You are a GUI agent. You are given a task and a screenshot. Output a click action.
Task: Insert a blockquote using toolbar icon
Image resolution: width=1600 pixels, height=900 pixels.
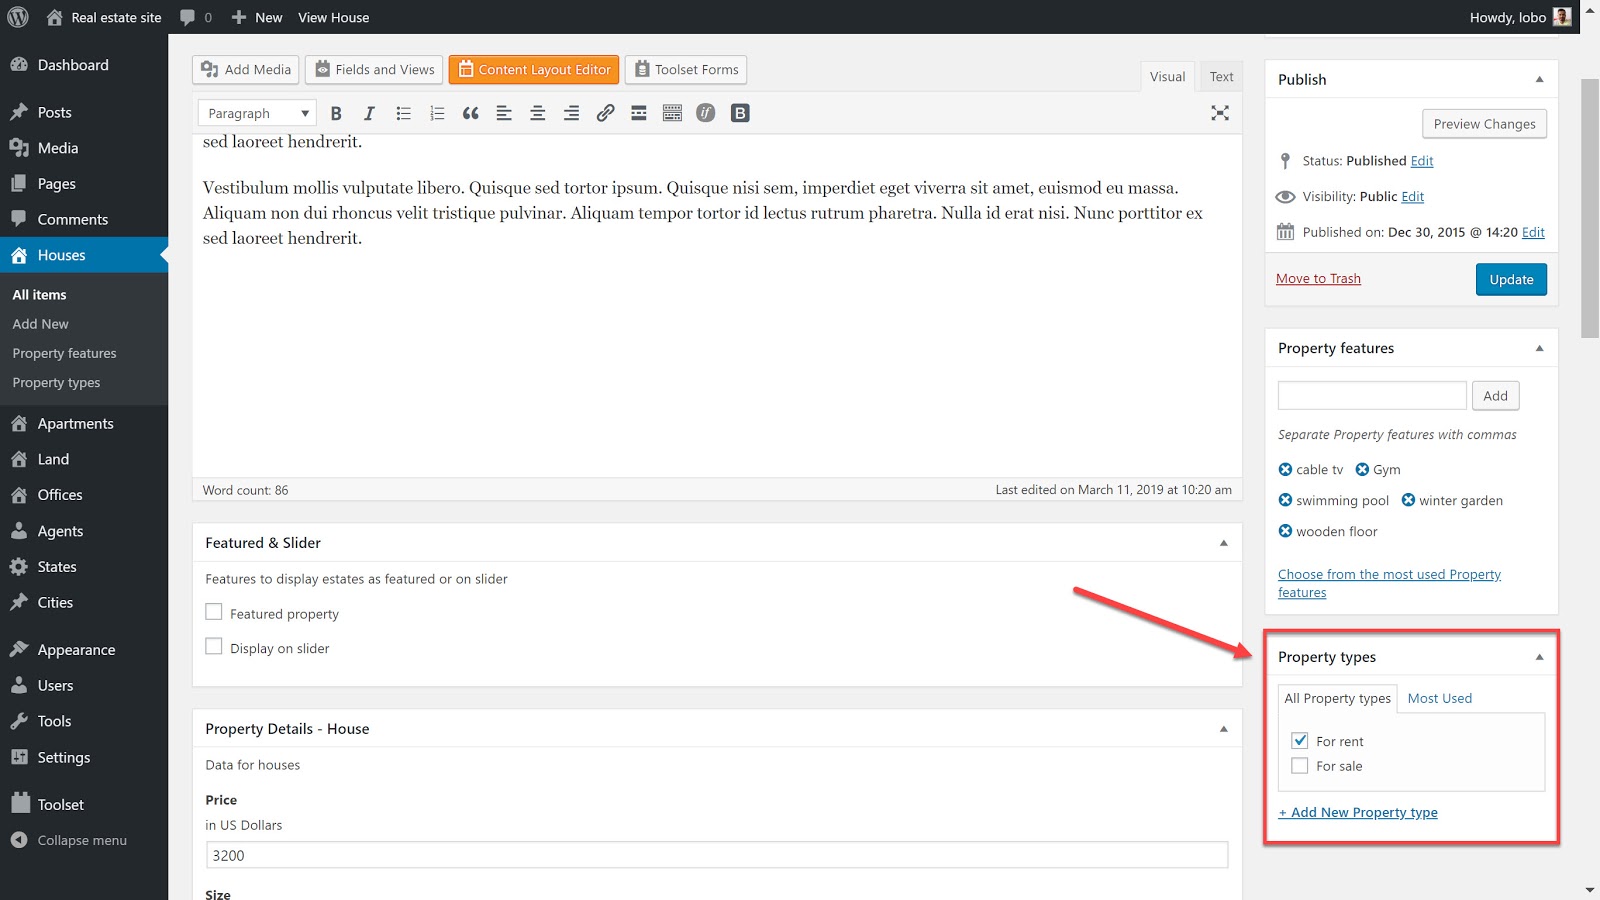(x=470, y=114)
